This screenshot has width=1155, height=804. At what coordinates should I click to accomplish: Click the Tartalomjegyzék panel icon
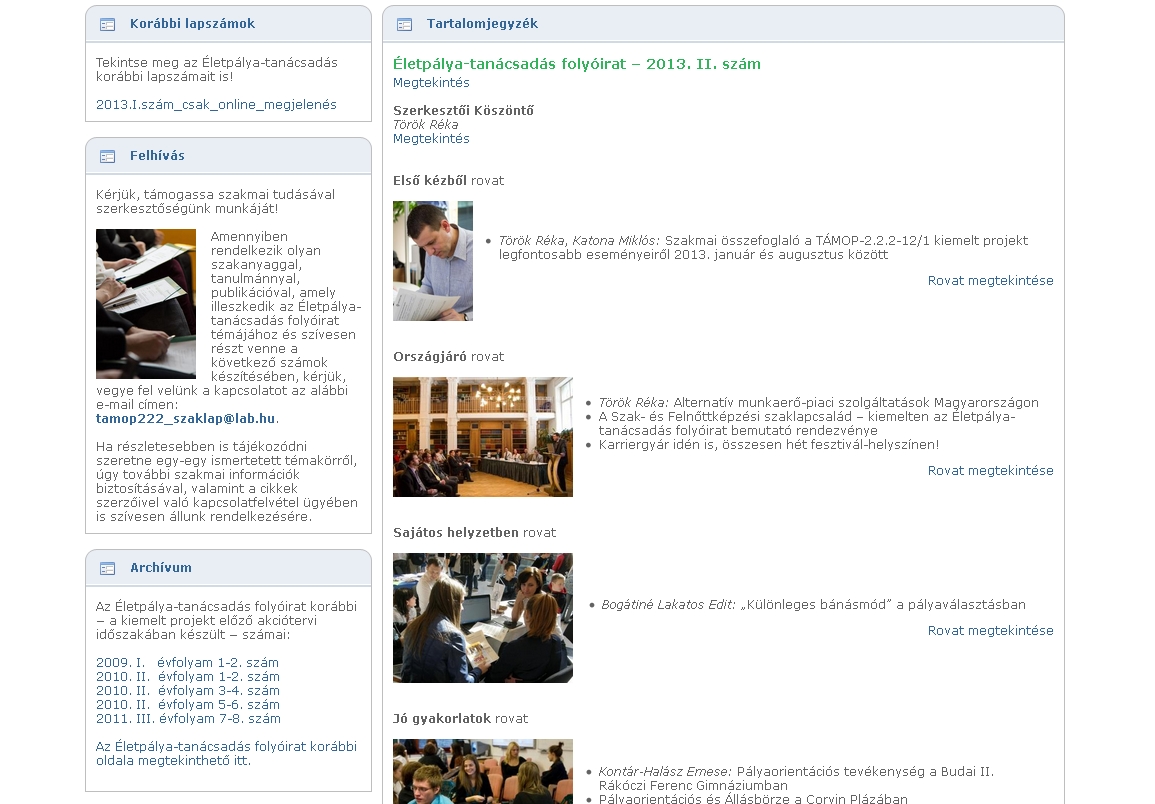[404, 24]
